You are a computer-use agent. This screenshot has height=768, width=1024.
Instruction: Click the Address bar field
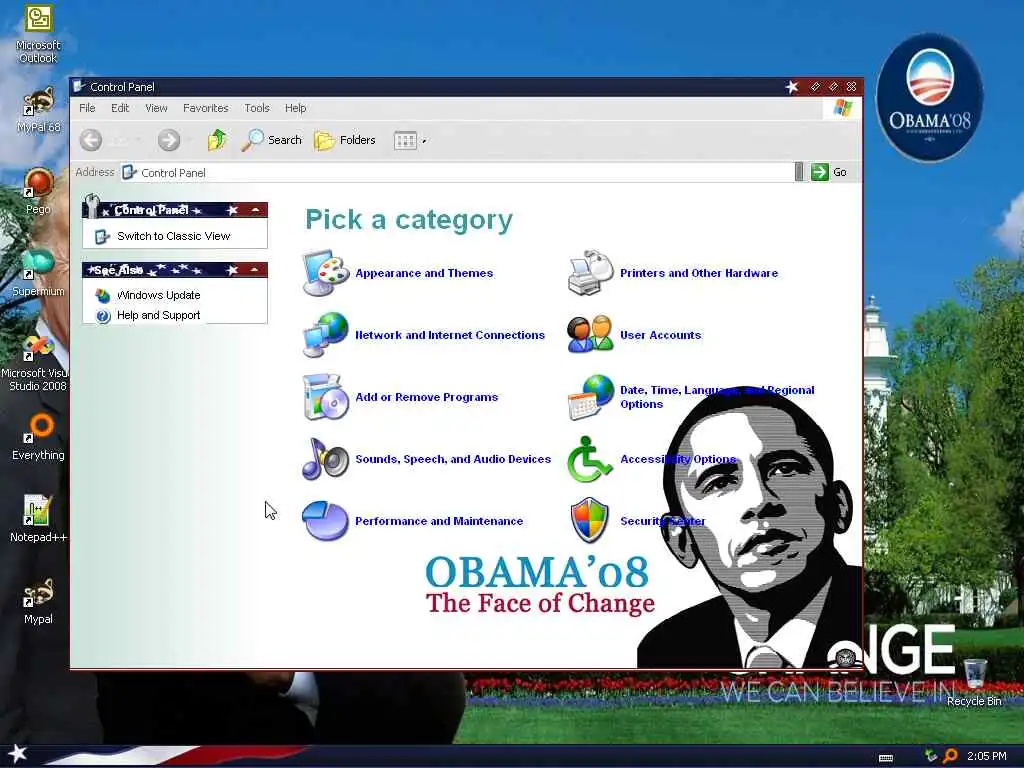coord(457,172)
